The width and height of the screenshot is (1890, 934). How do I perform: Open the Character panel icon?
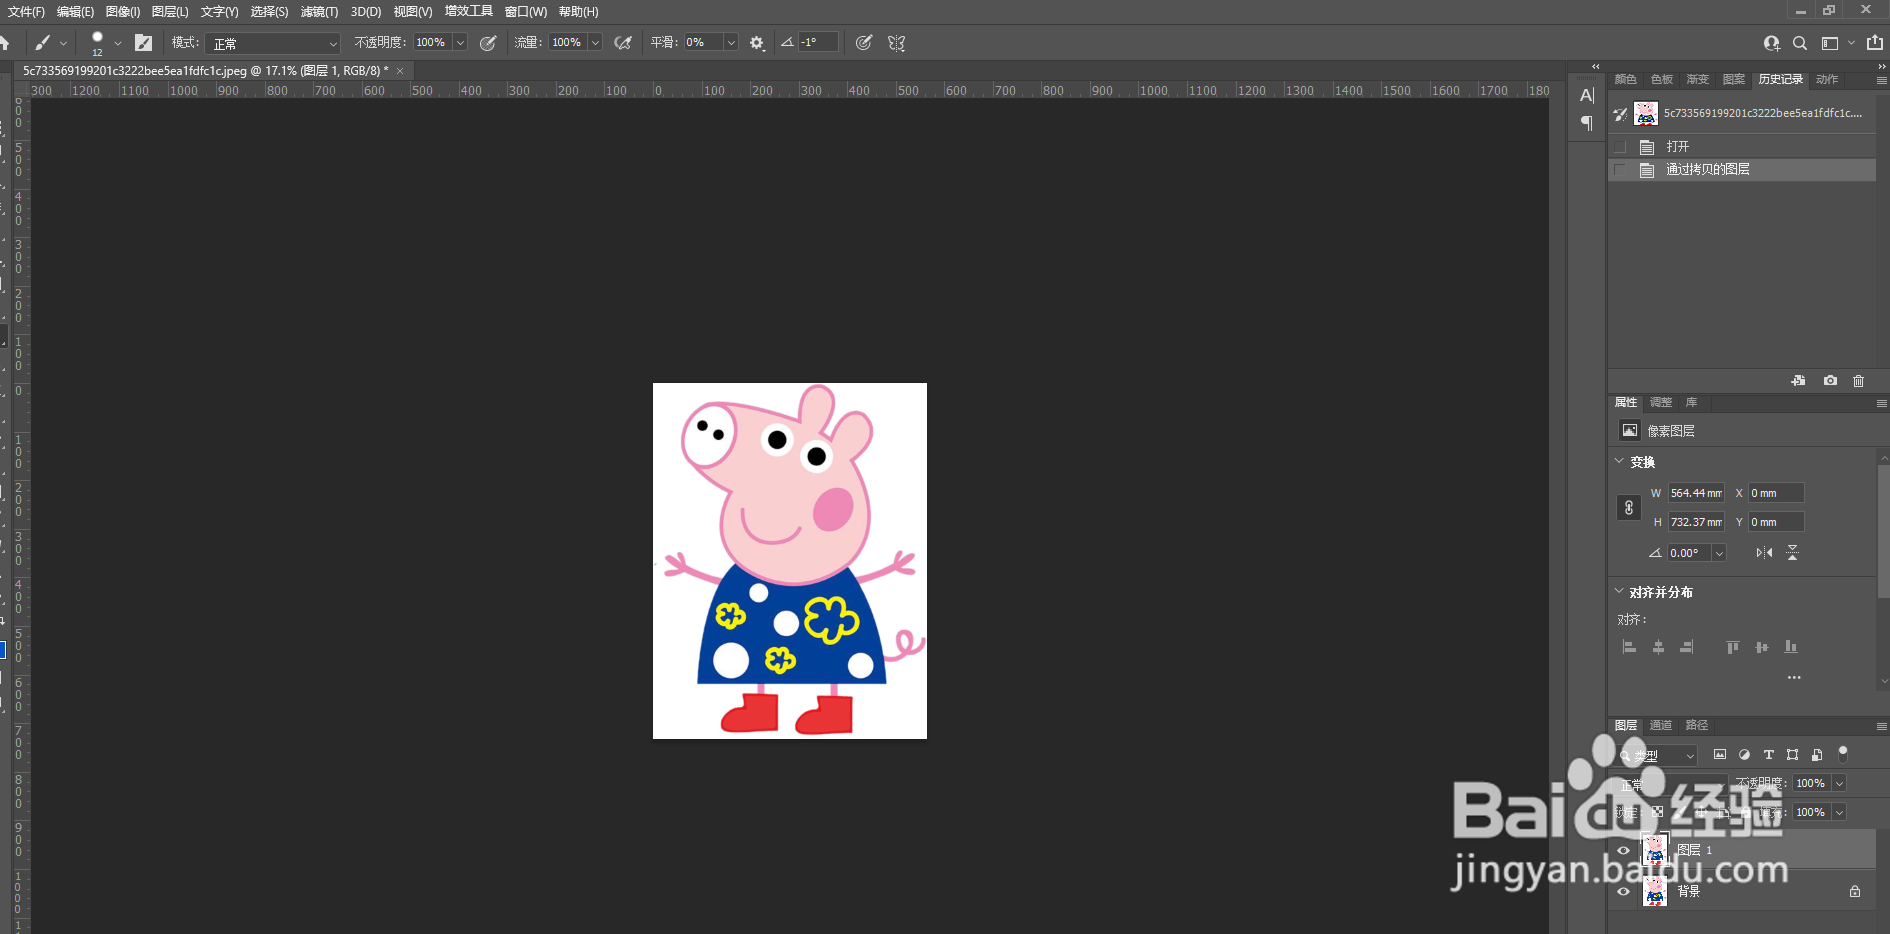click(x=1587, y=96)
